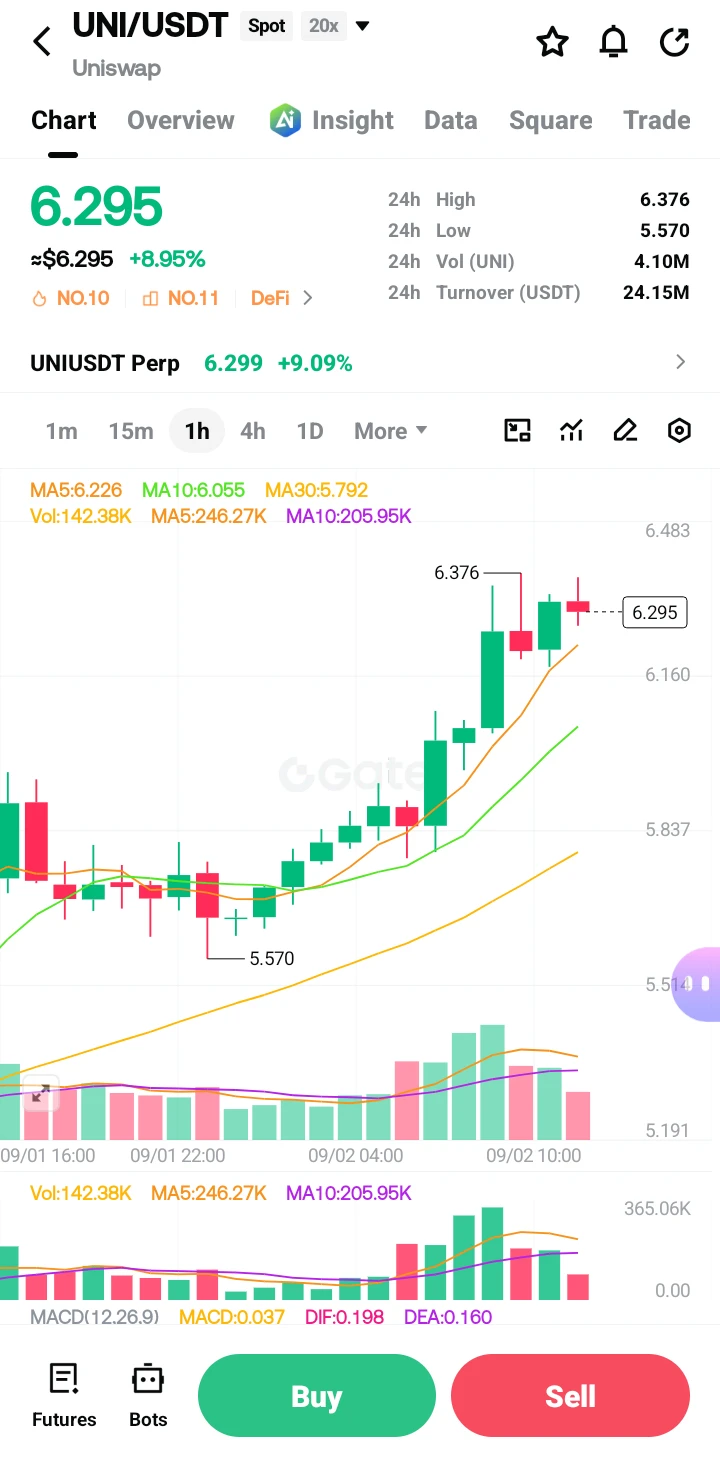Open Futures from bottom bar

coord(64,1396)
